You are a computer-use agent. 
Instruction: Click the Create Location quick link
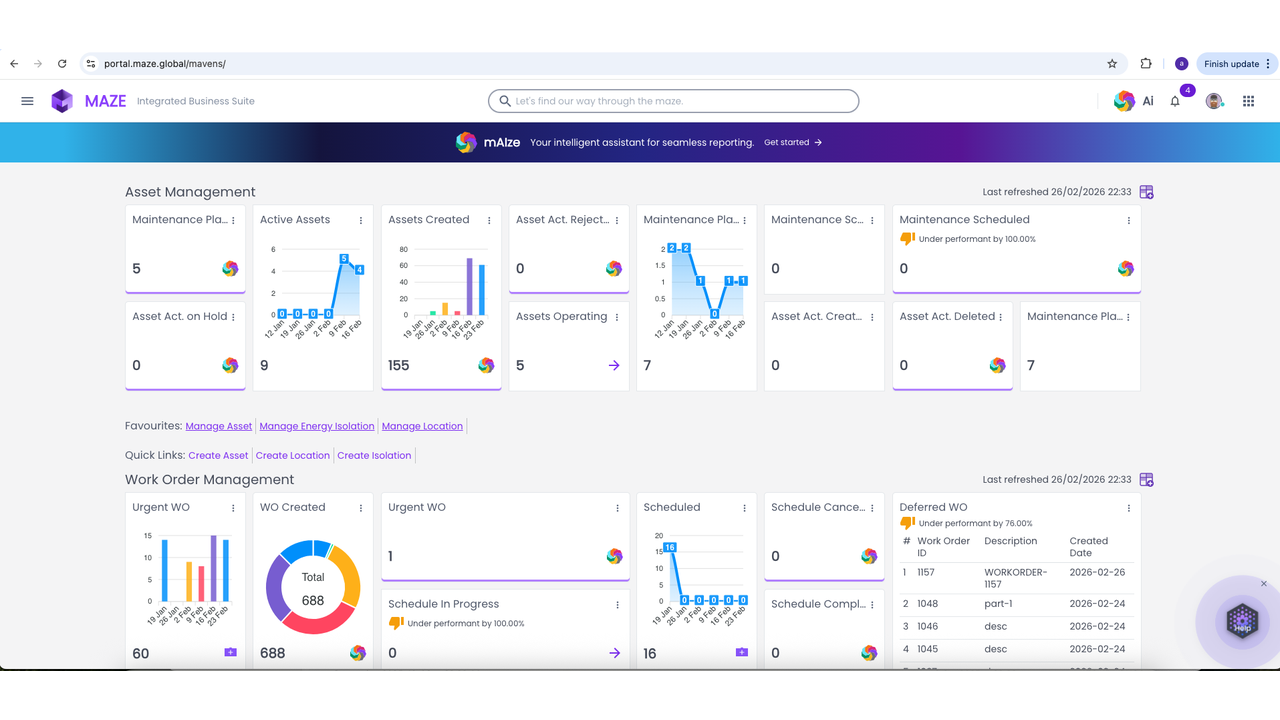(293, 455)
